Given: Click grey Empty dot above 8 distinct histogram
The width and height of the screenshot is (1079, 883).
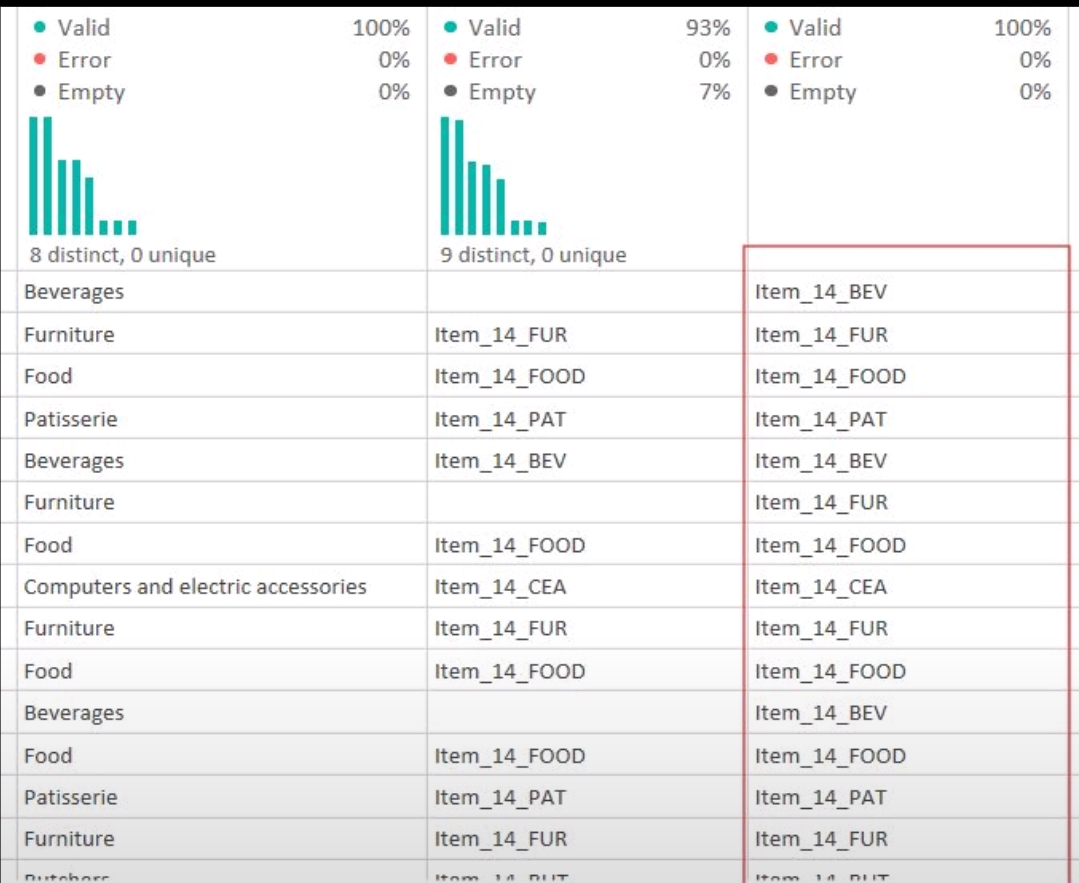Looking at the screenshot, I should (40, 91).
